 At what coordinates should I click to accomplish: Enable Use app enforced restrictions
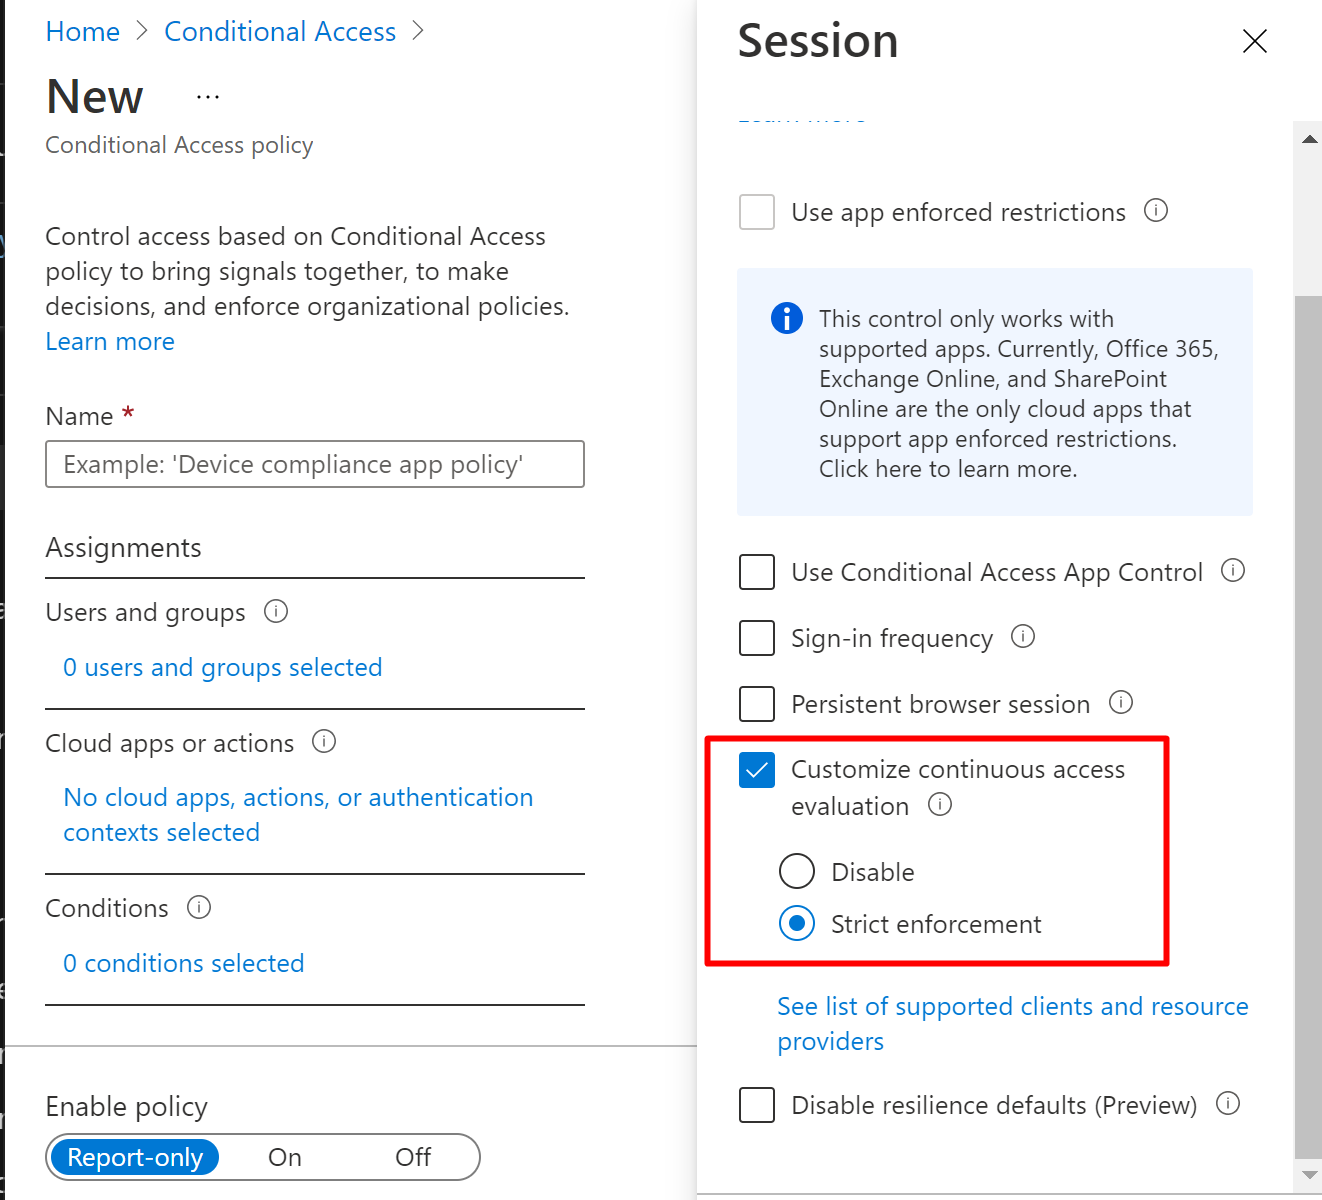coord(757,211)
